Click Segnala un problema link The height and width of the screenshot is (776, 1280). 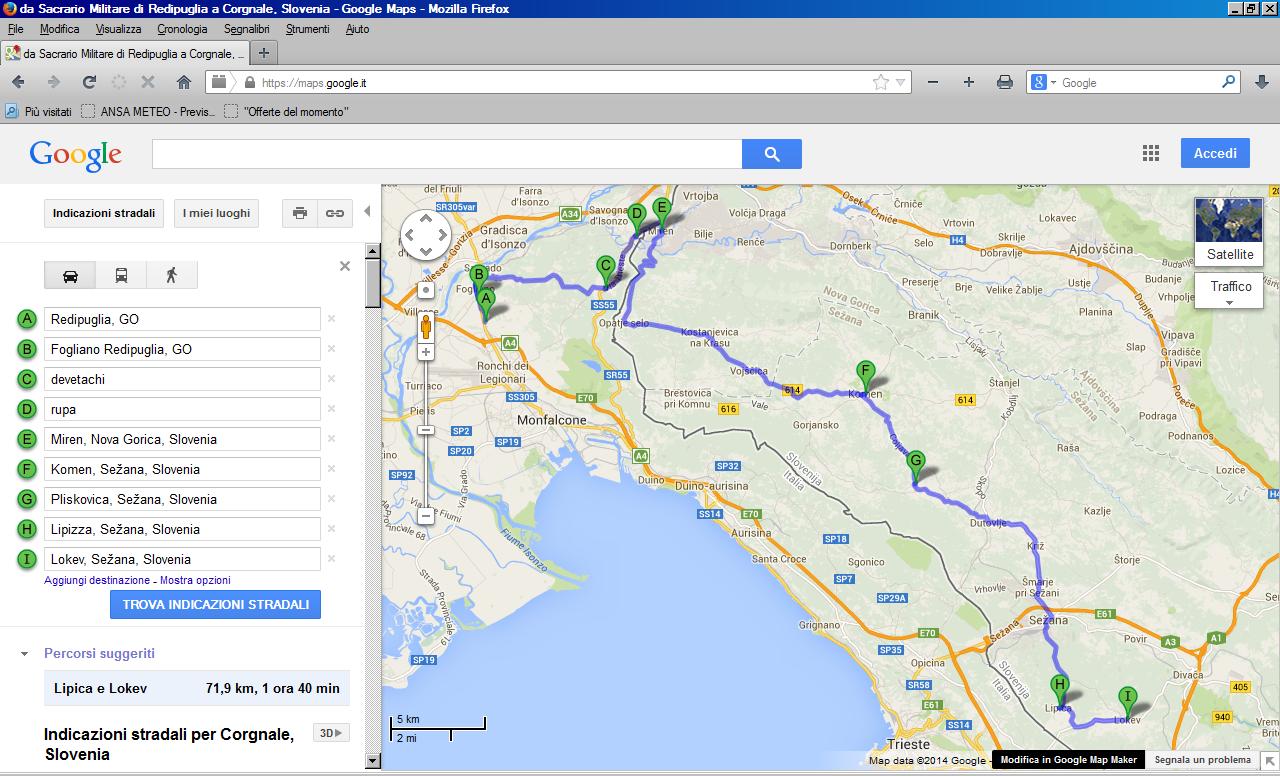point(1202,760)
